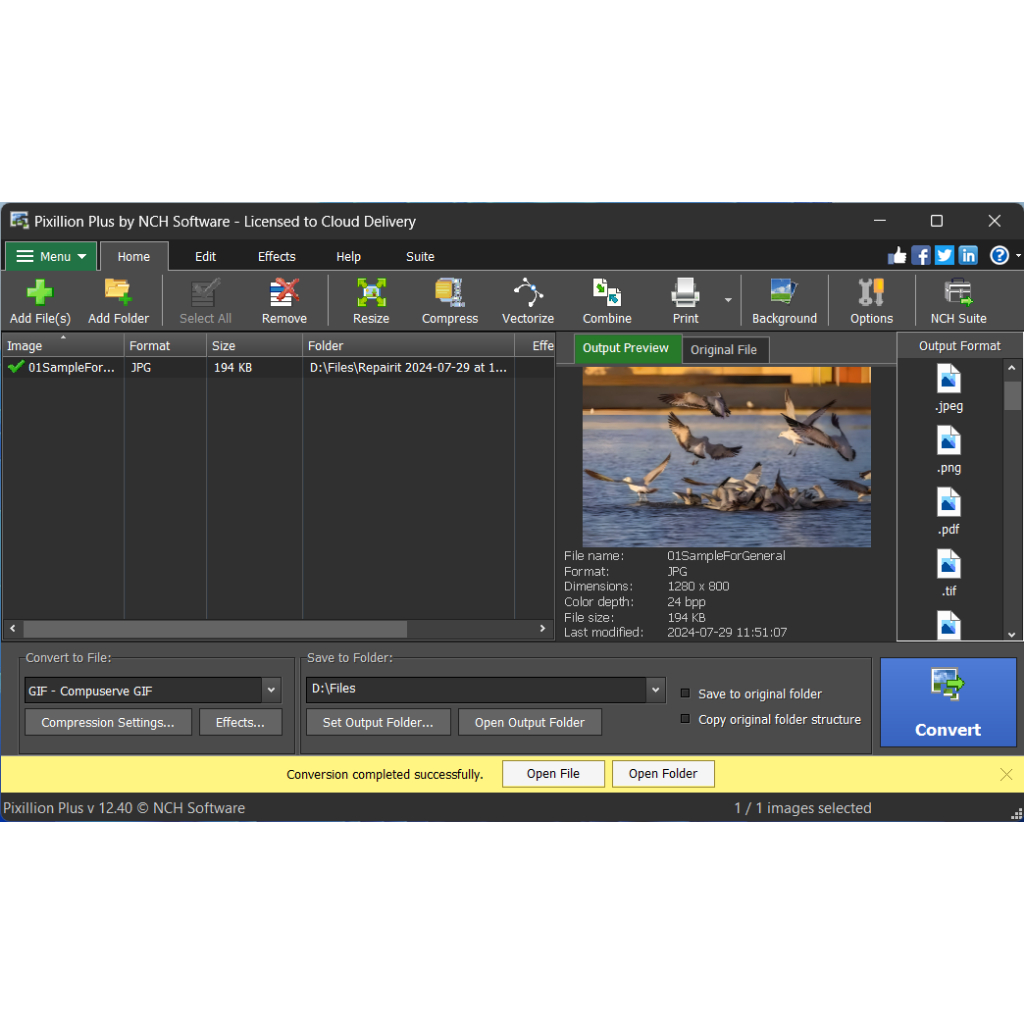Image resolution: width=1024 pixels, height=1024 pixels.
Task: Expand the Save to Folder path dropdown
Action: coord(656,689)
